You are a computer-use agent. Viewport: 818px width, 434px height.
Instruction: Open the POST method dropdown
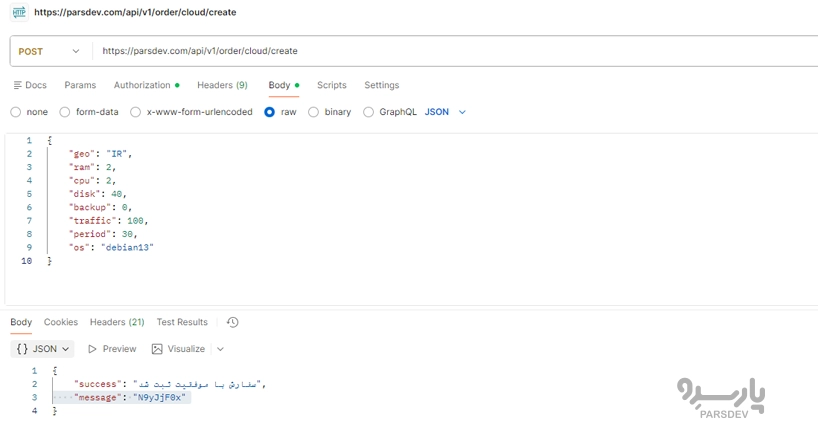click(x=50, y=51)
